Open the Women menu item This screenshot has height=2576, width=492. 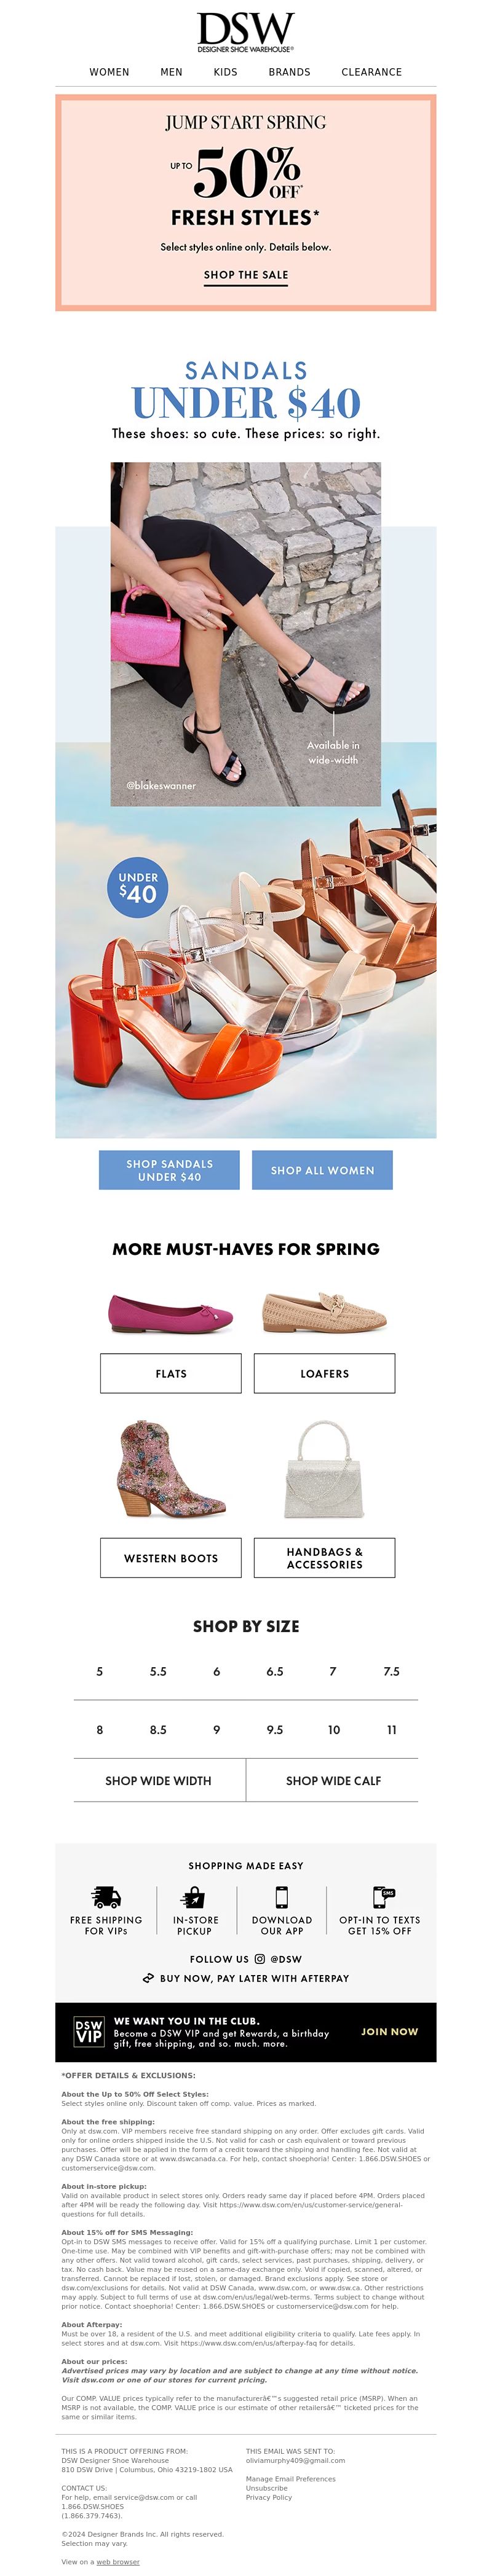pyautogui.click(x=109, y=72)
